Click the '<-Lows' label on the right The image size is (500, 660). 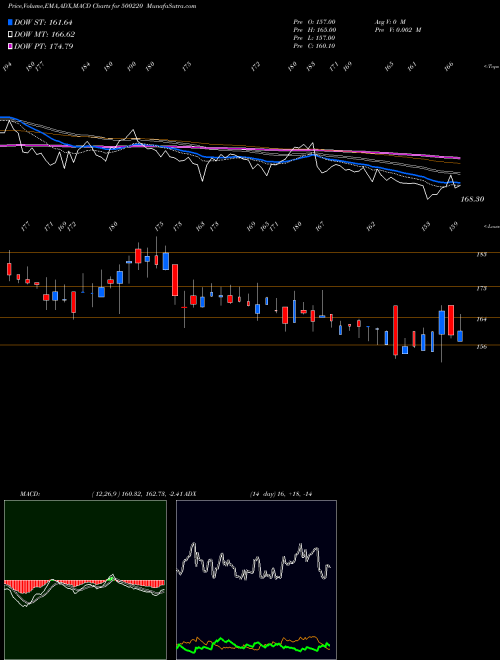(491, 226)
